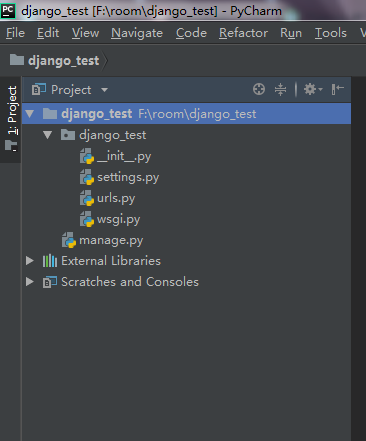Click the Collapse All icon in Project panel

tap(280, 89)
